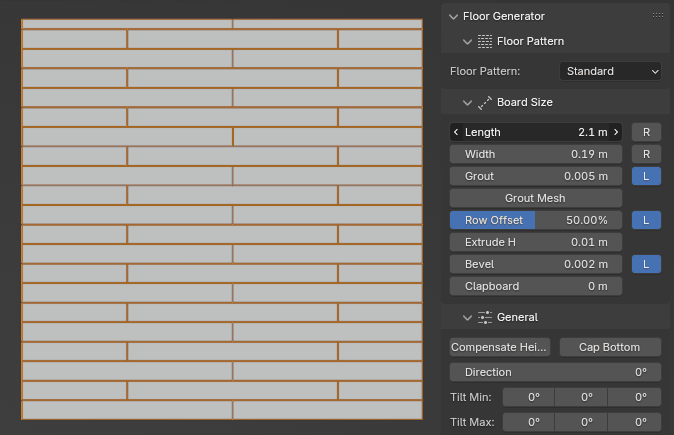Collapse the Floor Generator panel

pyautogui.click(x=454, y=16)
